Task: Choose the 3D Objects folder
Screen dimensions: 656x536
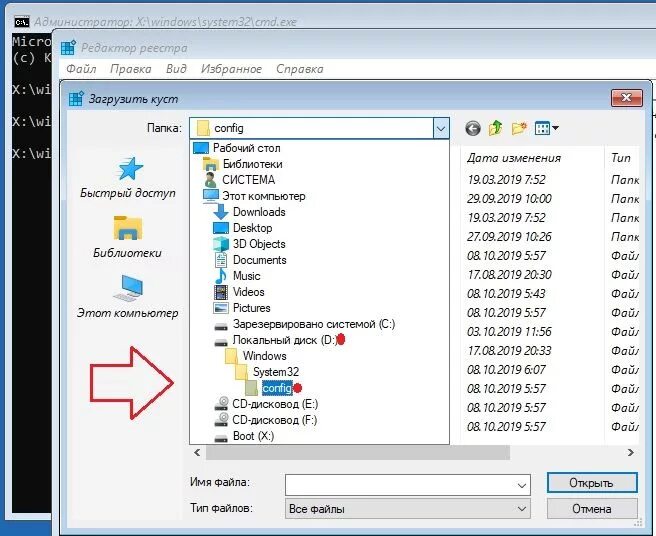Action: pyautogui.click(x=259, y=244)
